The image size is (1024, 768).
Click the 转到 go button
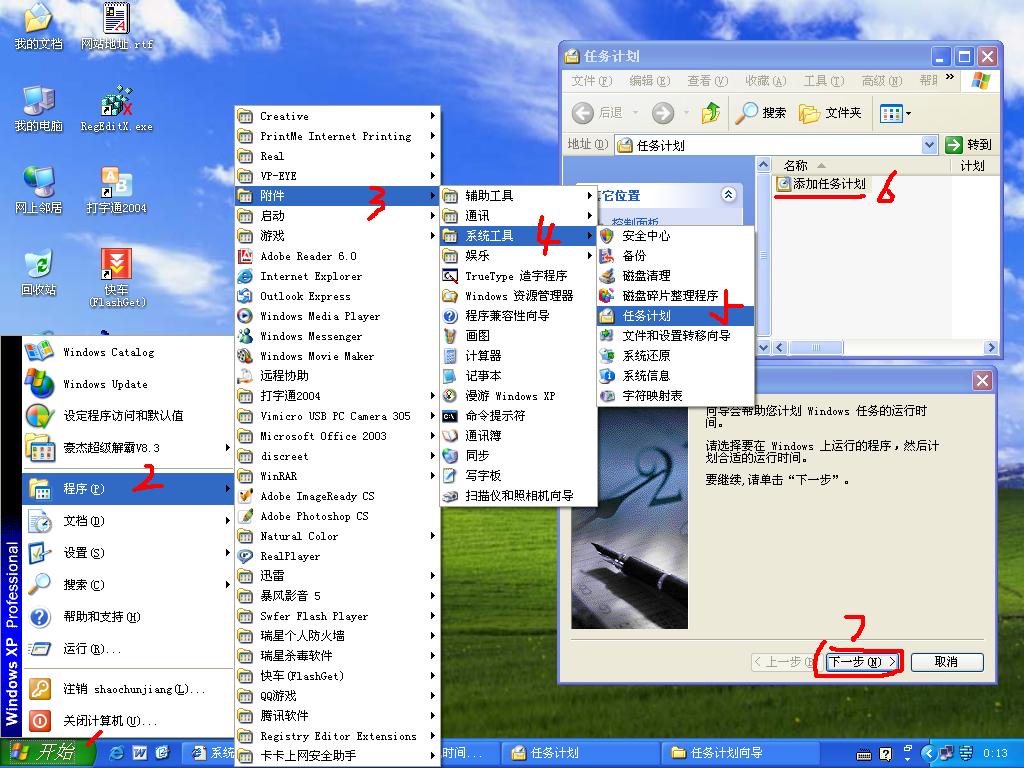tap(969, 145)
